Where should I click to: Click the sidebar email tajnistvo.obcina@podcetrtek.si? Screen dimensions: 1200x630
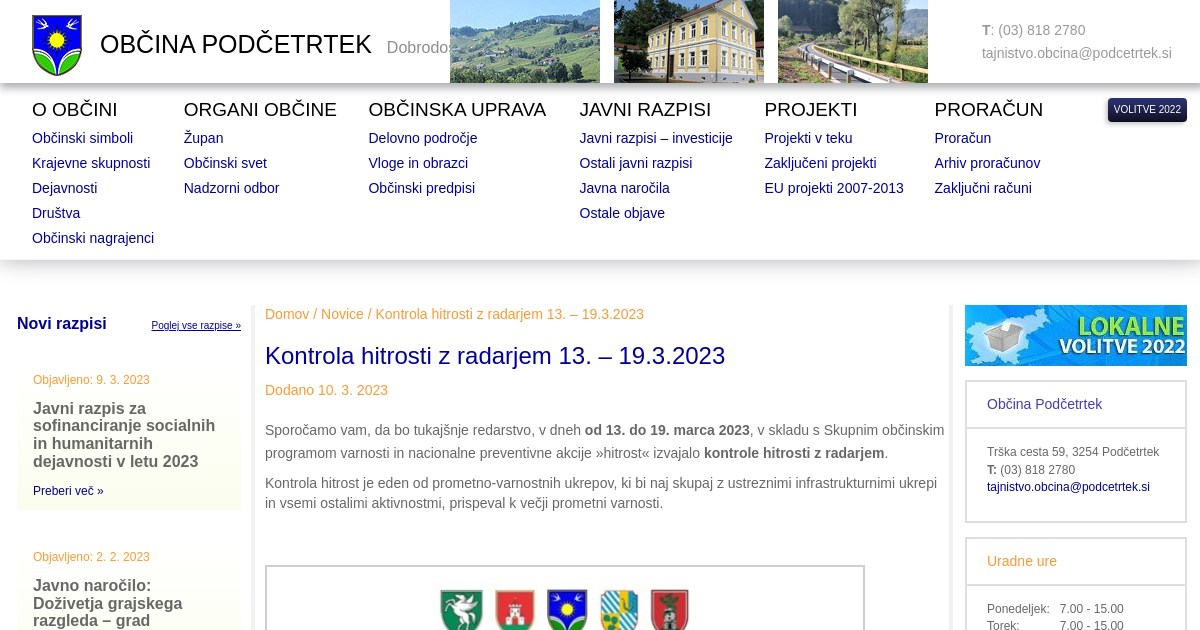point(1068,487)
